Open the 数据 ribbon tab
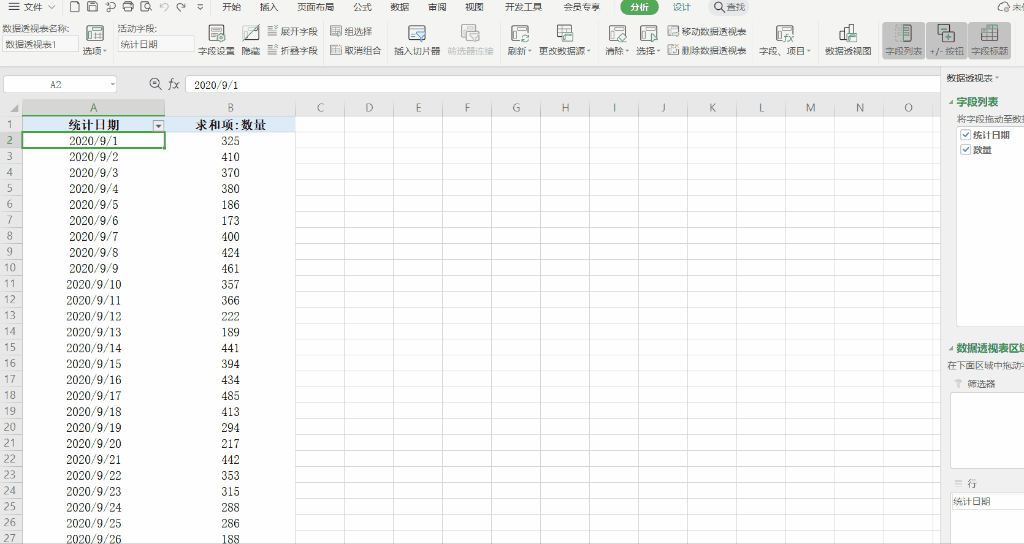 (x=400, y=7)
